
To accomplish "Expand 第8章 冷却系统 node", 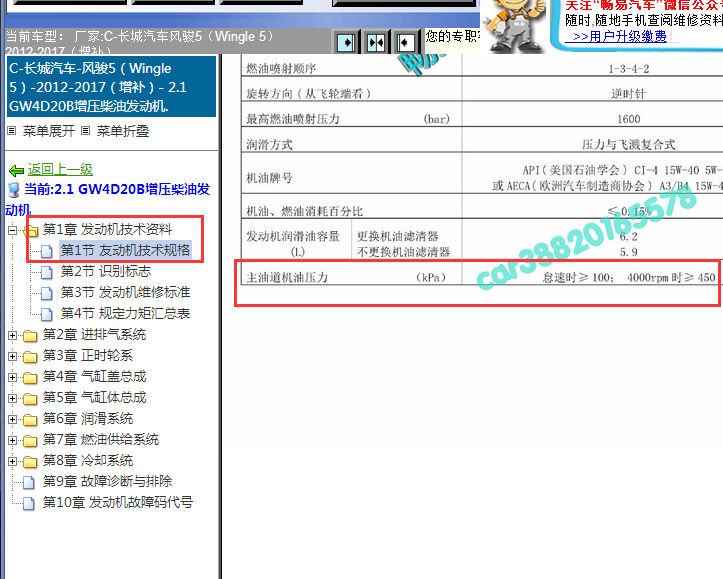I will [12, 461].
